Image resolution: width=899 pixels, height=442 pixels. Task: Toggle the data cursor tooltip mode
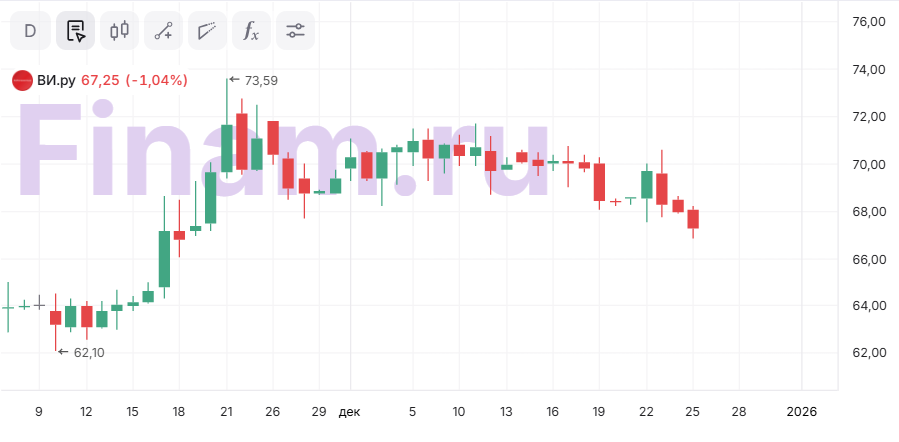point(75,31)
